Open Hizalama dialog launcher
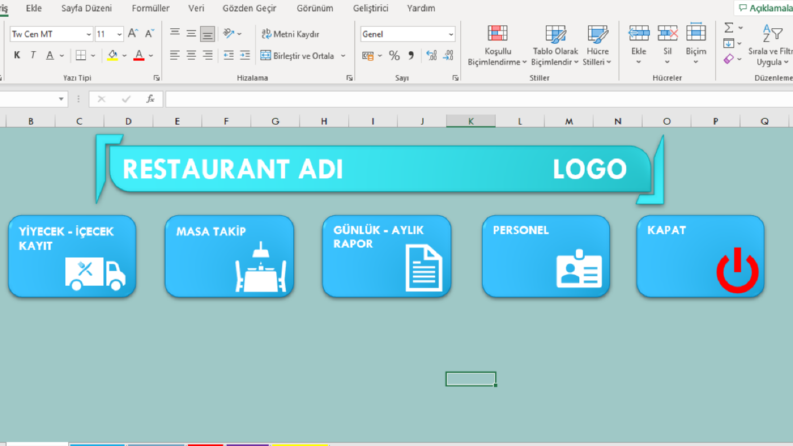Image resolution: width=793 pixels, height=446 pixels. (x=349, y=78)
